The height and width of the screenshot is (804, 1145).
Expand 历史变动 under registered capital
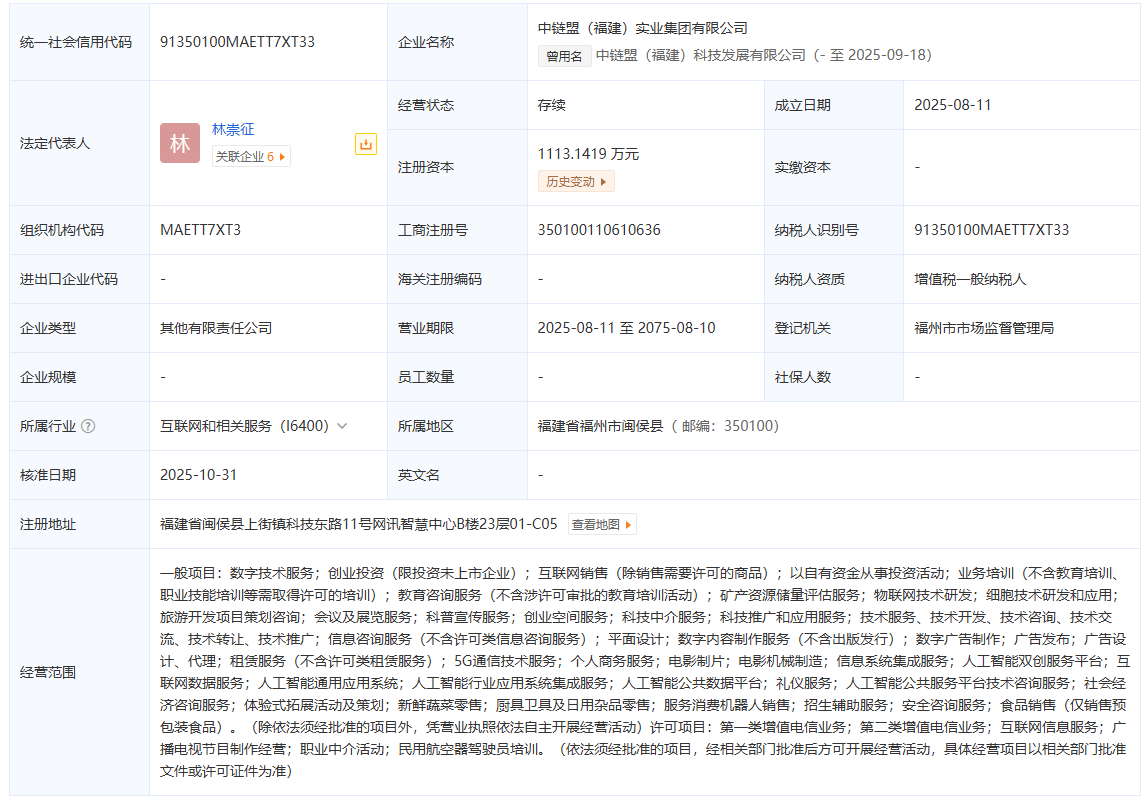tap(576, 182)
